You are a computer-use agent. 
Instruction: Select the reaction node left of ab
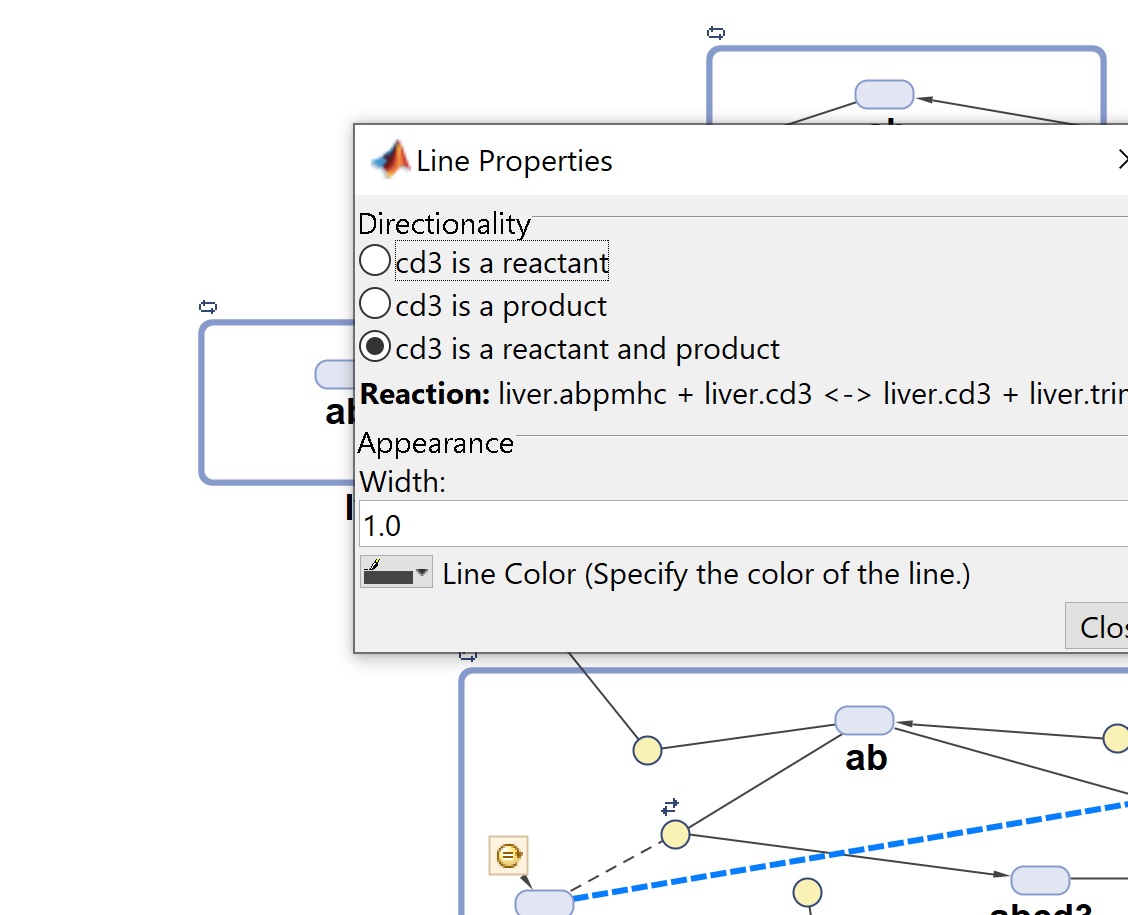point(647,750)
